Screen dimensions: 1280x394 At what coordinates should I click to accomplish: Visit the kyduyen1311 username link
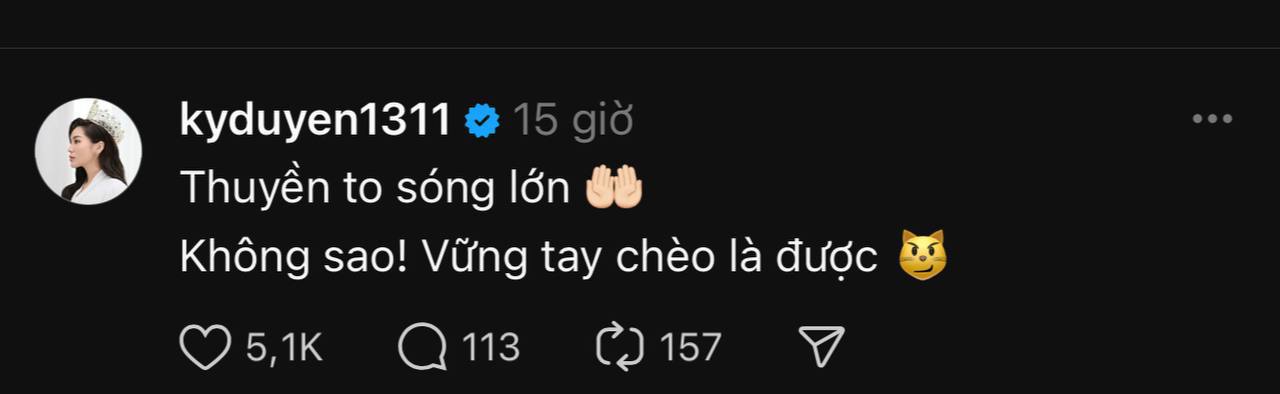316,121
